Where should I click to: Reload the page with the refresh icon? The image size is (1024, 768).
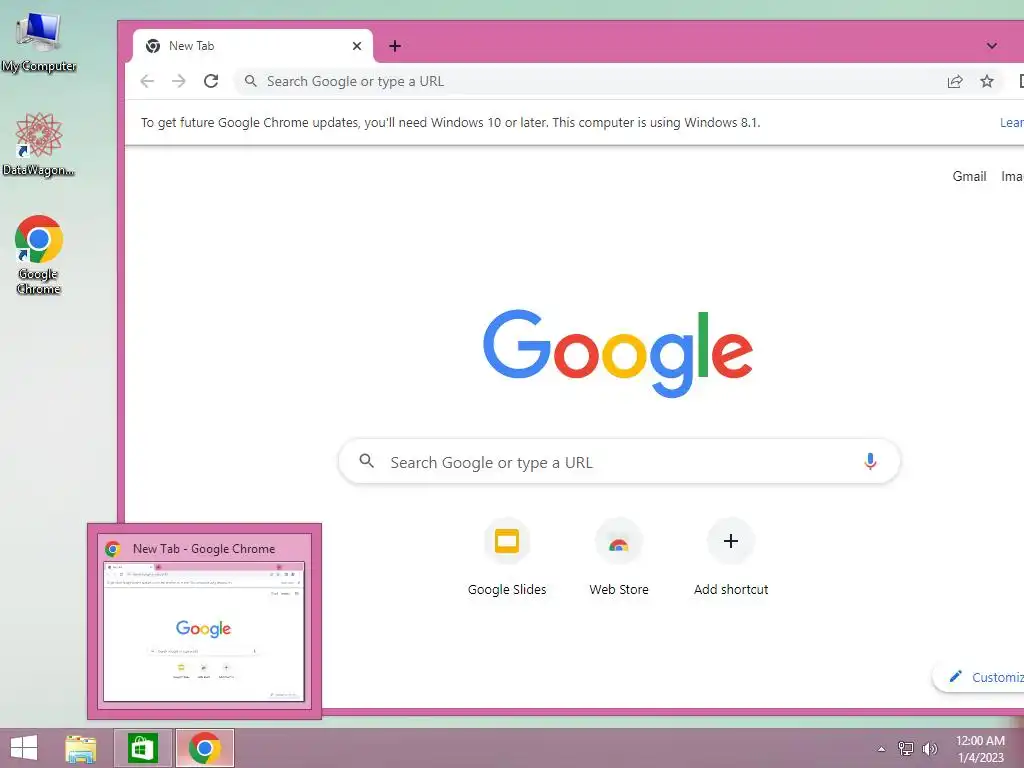(210, 81)
